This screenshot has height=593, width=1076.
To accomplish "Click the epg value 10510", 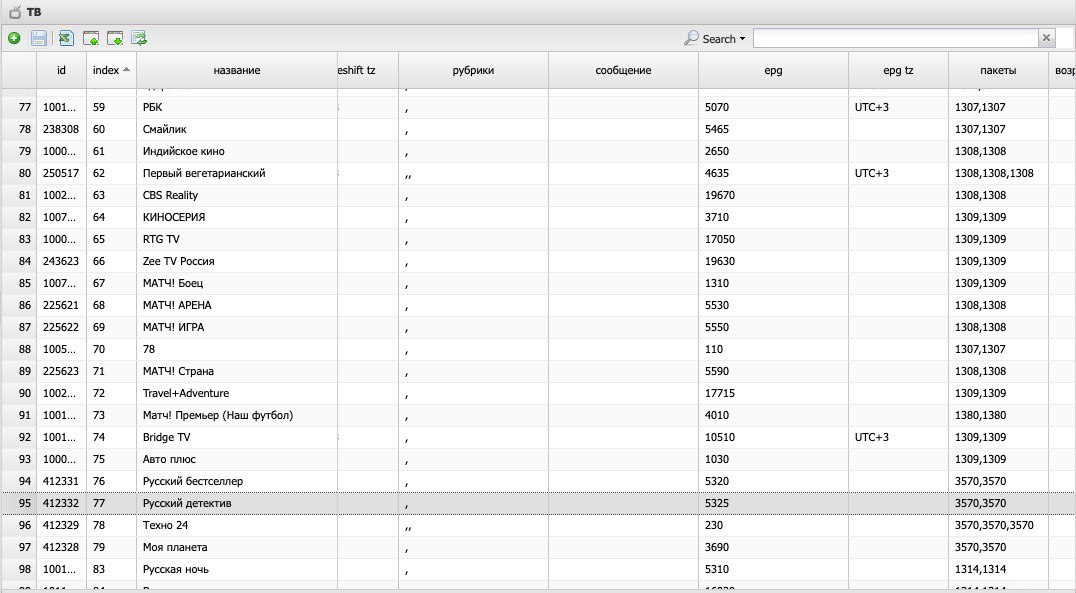I will click(x=720, y=437).
